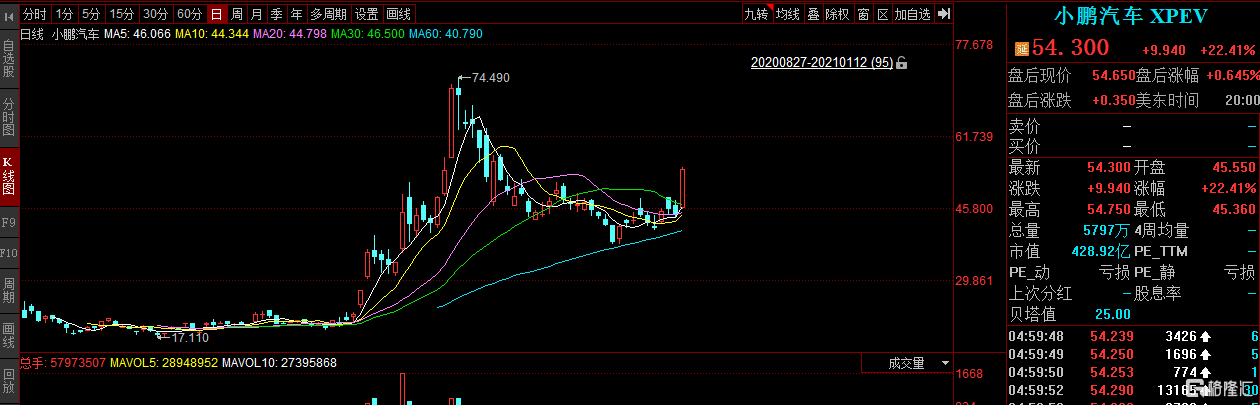Switch to 年 yearly candles
This screenshot has height=405, width=1260.
[296, 14]
